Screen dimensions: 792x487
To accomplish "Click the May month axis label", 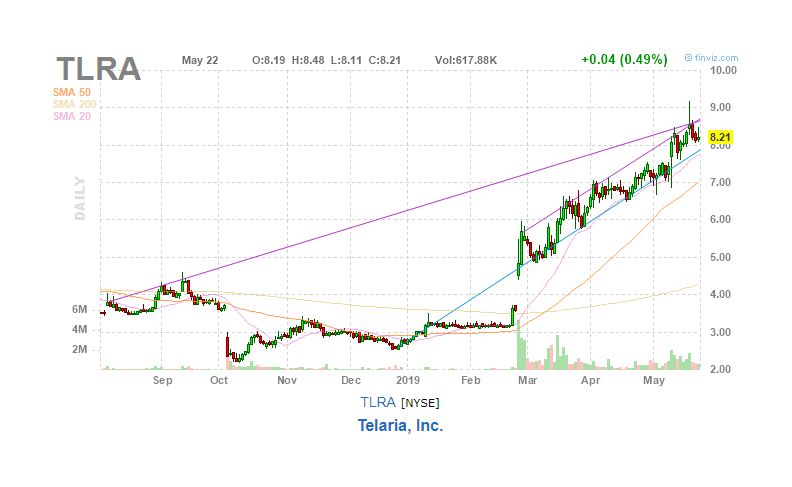I will [654, 380].
